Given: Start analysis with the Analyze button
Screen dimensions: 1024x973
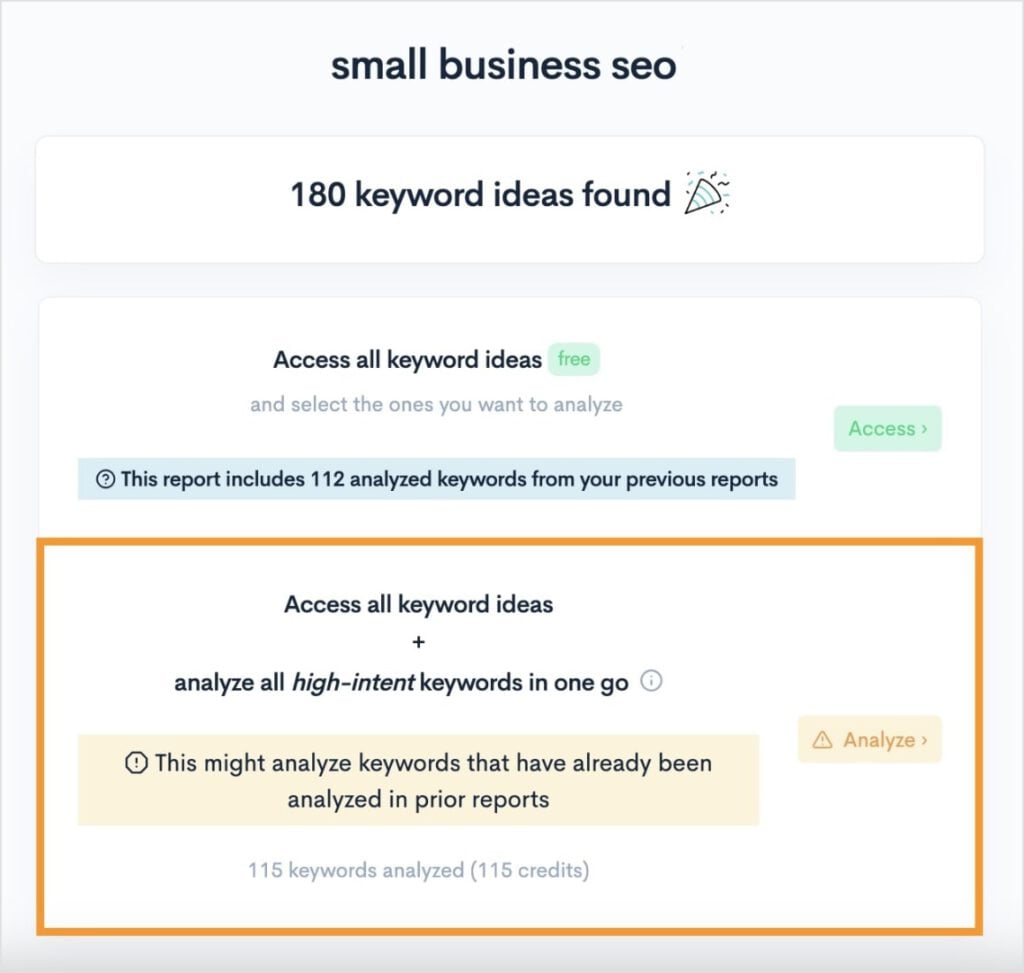Looking at the screenshot, I should click(x=869, y=740).
